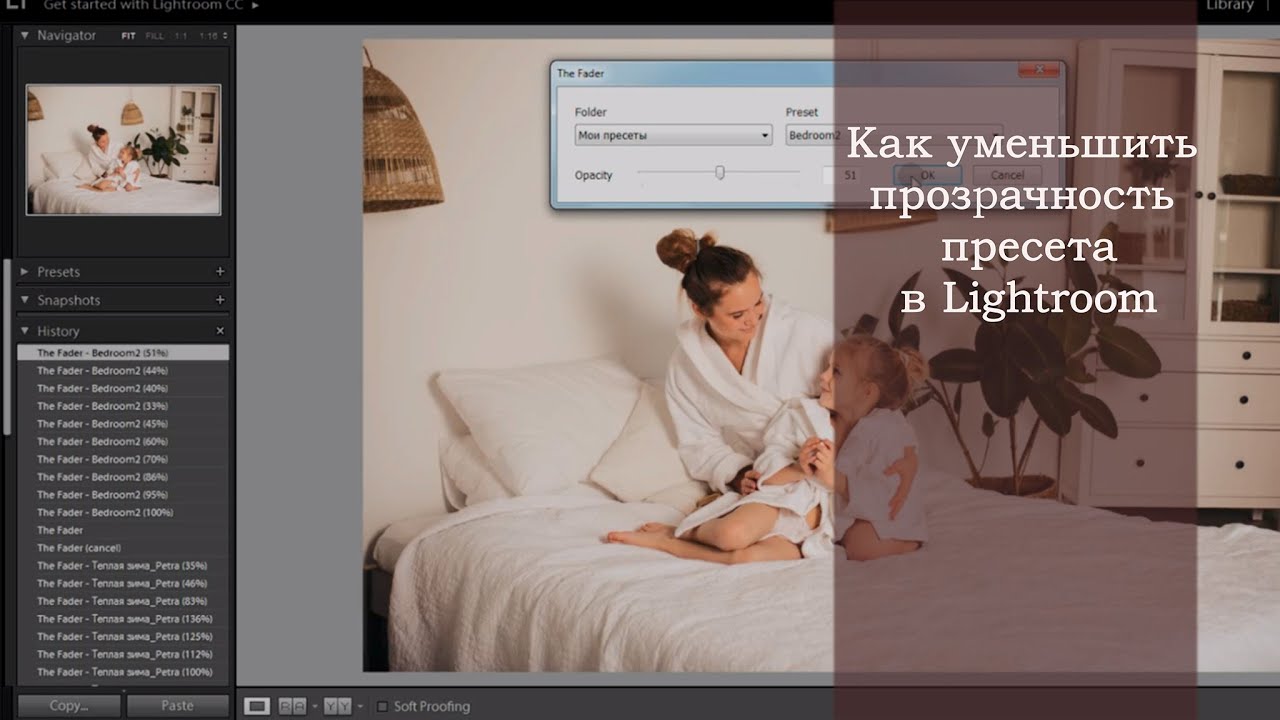Open the Library module

point(1230,6)
